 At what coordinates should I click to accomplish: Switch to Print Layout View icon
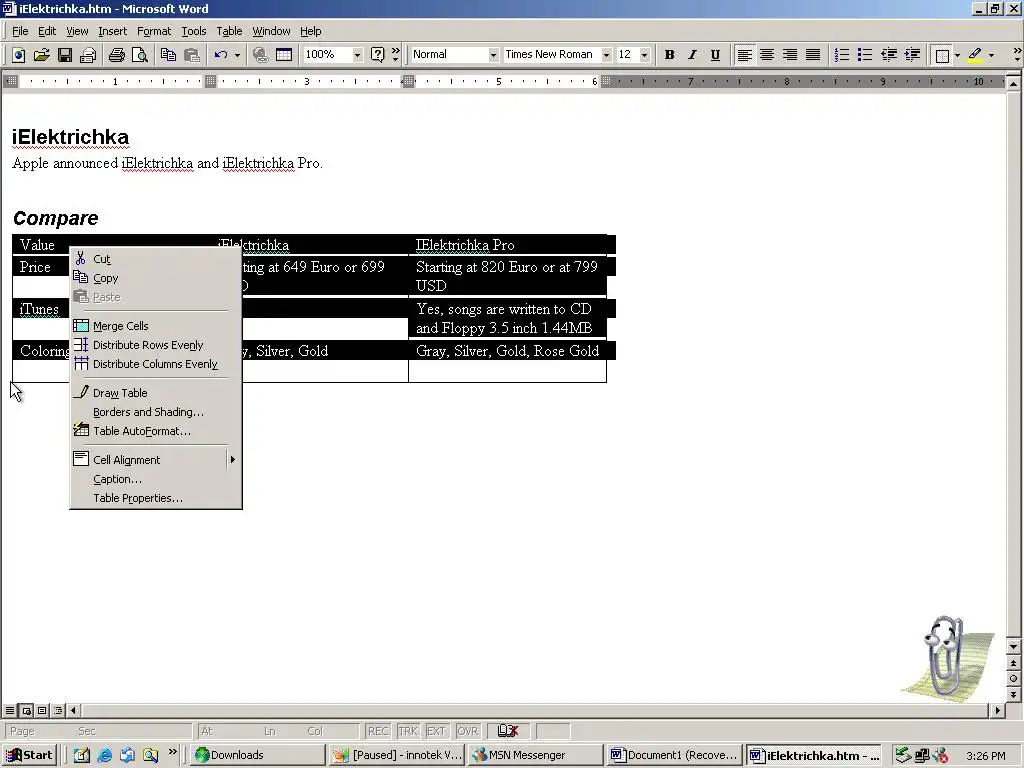tap(42, 711)
